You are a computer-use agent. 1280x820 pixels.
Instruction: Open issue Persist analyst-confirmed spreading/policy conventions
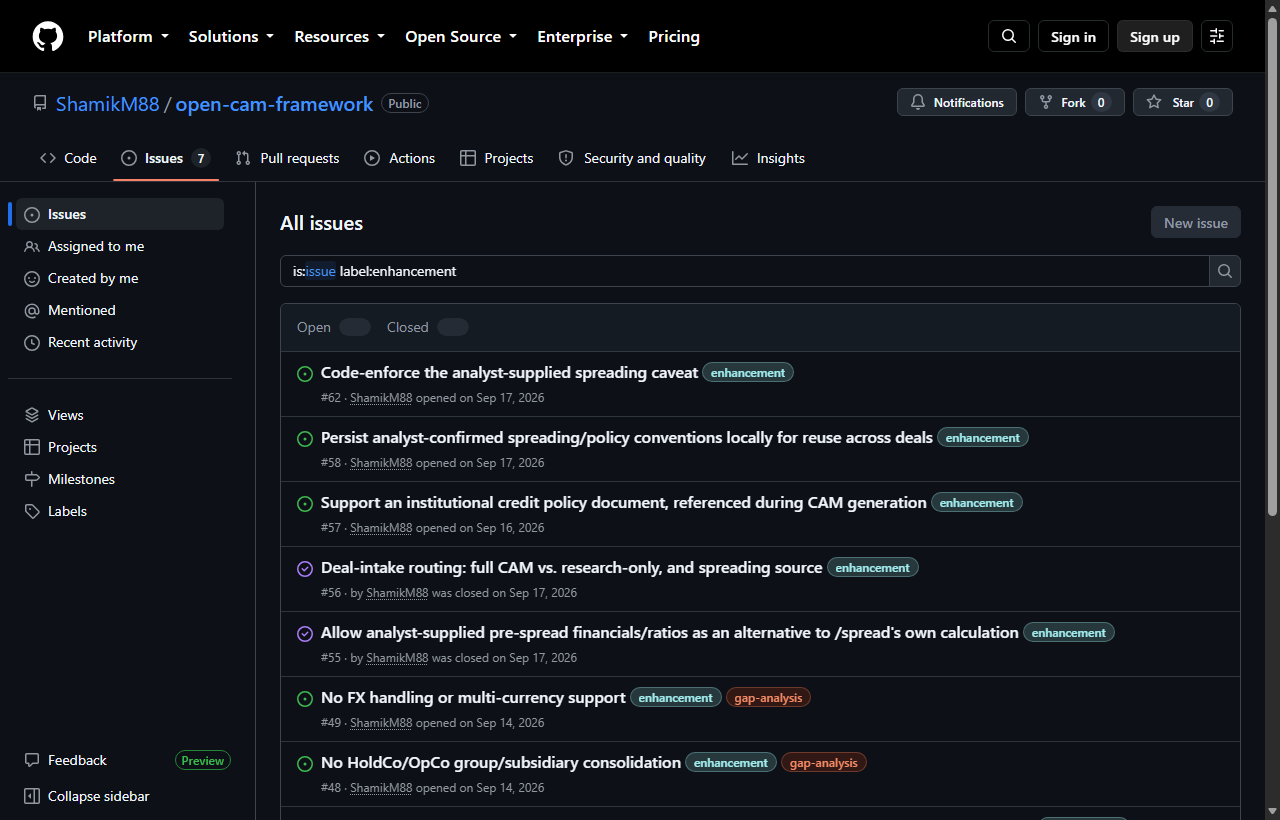click(x=627, y=437)
